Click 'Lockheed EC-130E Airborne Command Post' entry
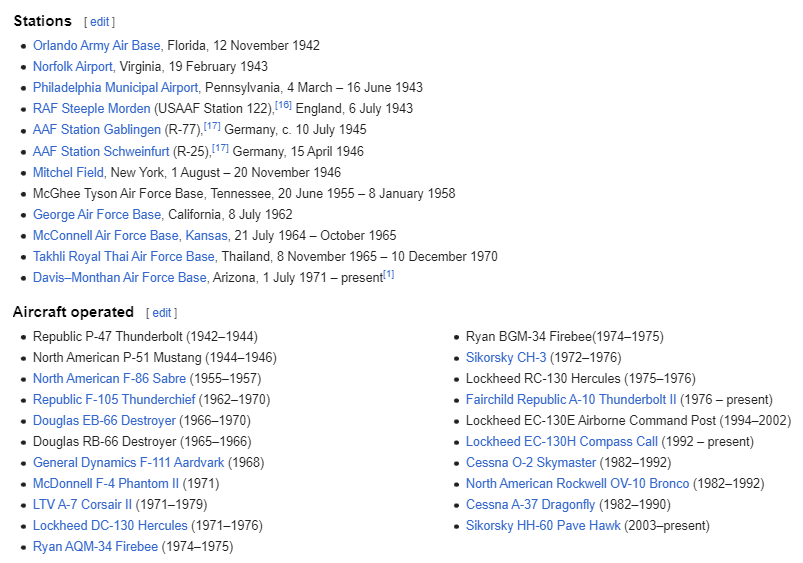This screenshot has height=563, width=803. click(590, 421)
